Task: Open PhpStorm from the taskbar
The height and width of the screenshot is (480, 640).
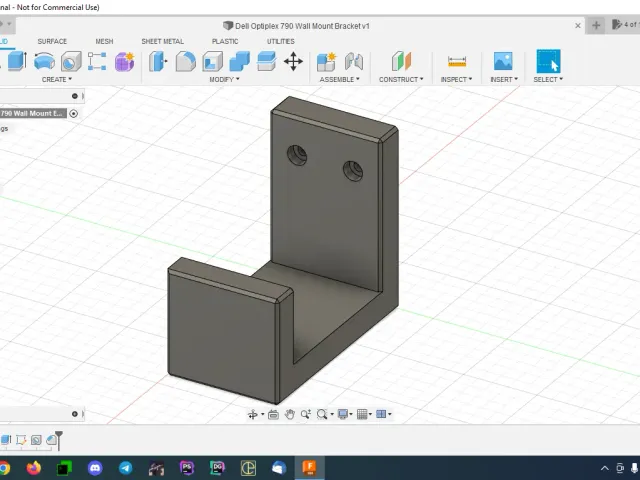Action: [x=187, y=468]
